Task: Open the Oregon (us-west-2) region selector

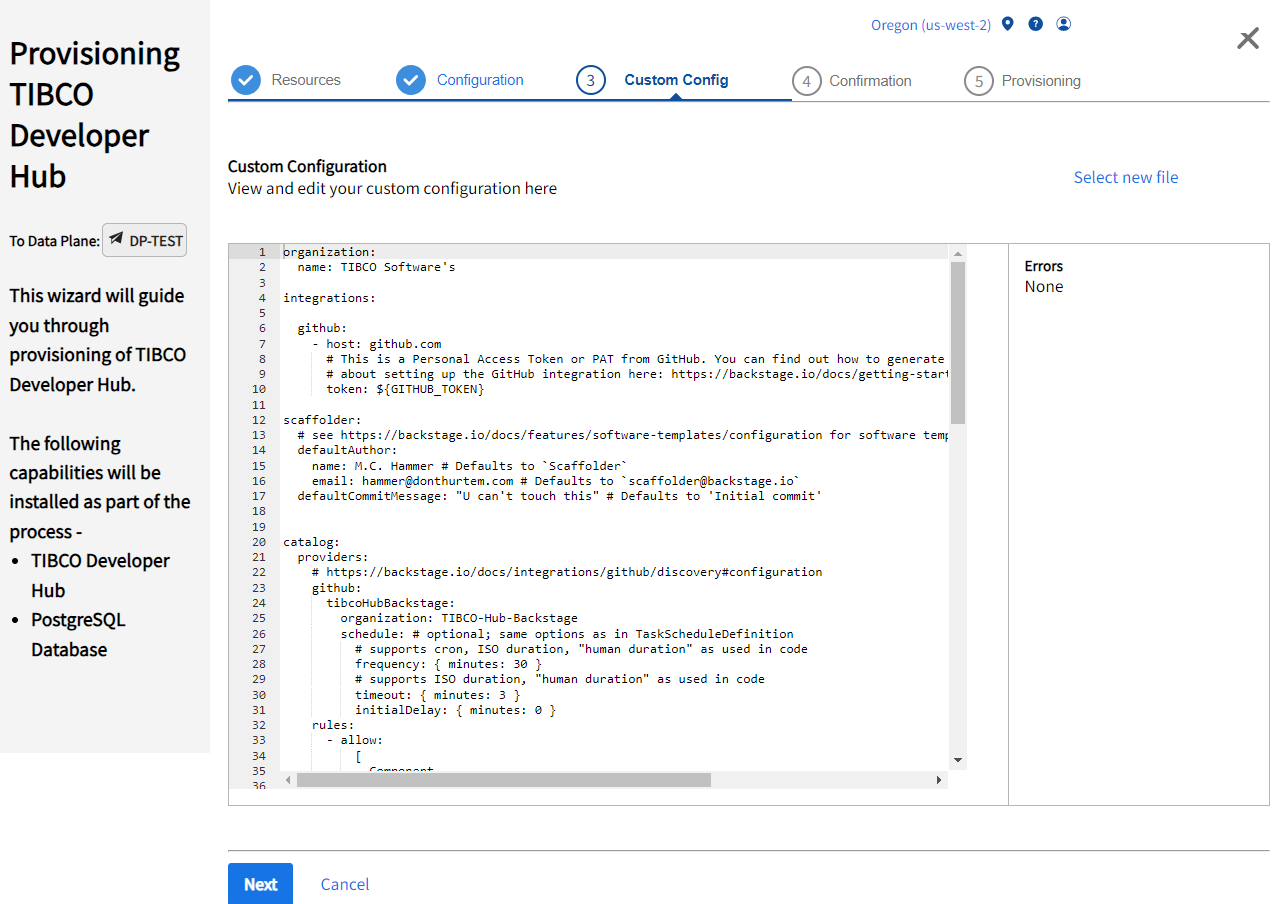Action: click(x=931, y=25)
